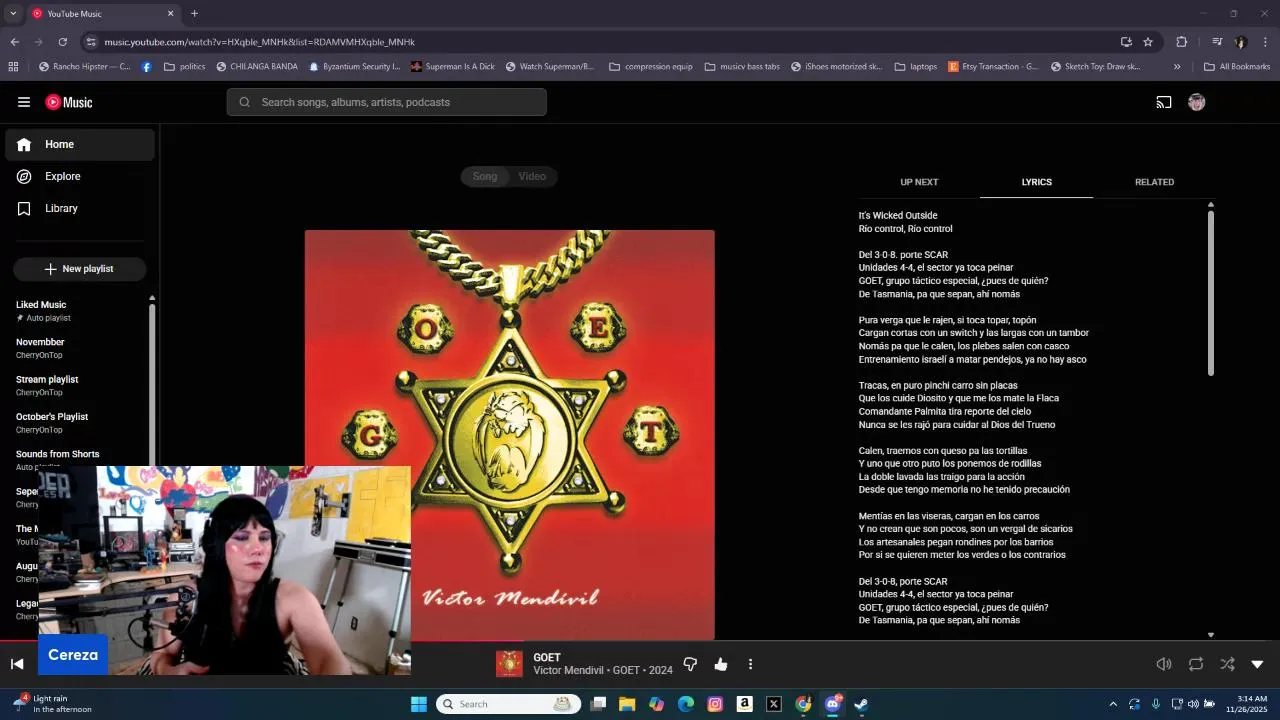Open the Novembber playlist
Viewport: 1280px width, 720px height.
point(78,348)
